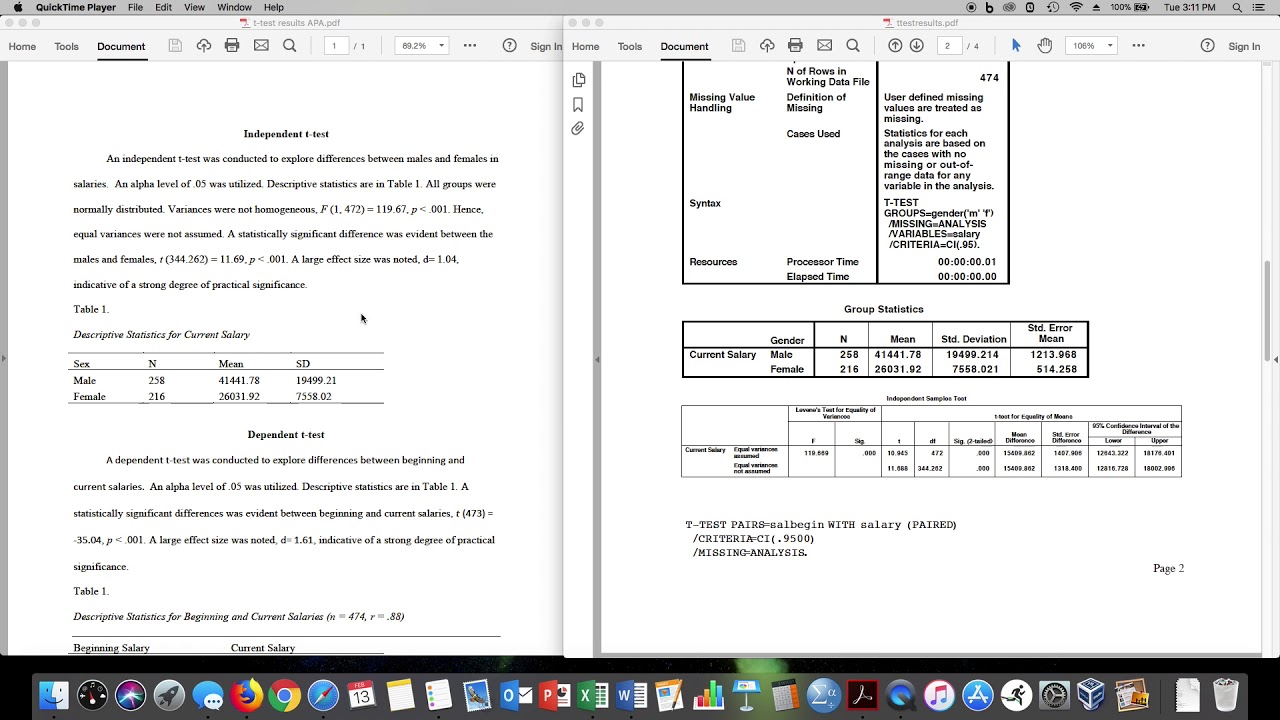Click 'Dependent t-test' heading in APA document
The image size is (1280, 720).
point(286,434)
